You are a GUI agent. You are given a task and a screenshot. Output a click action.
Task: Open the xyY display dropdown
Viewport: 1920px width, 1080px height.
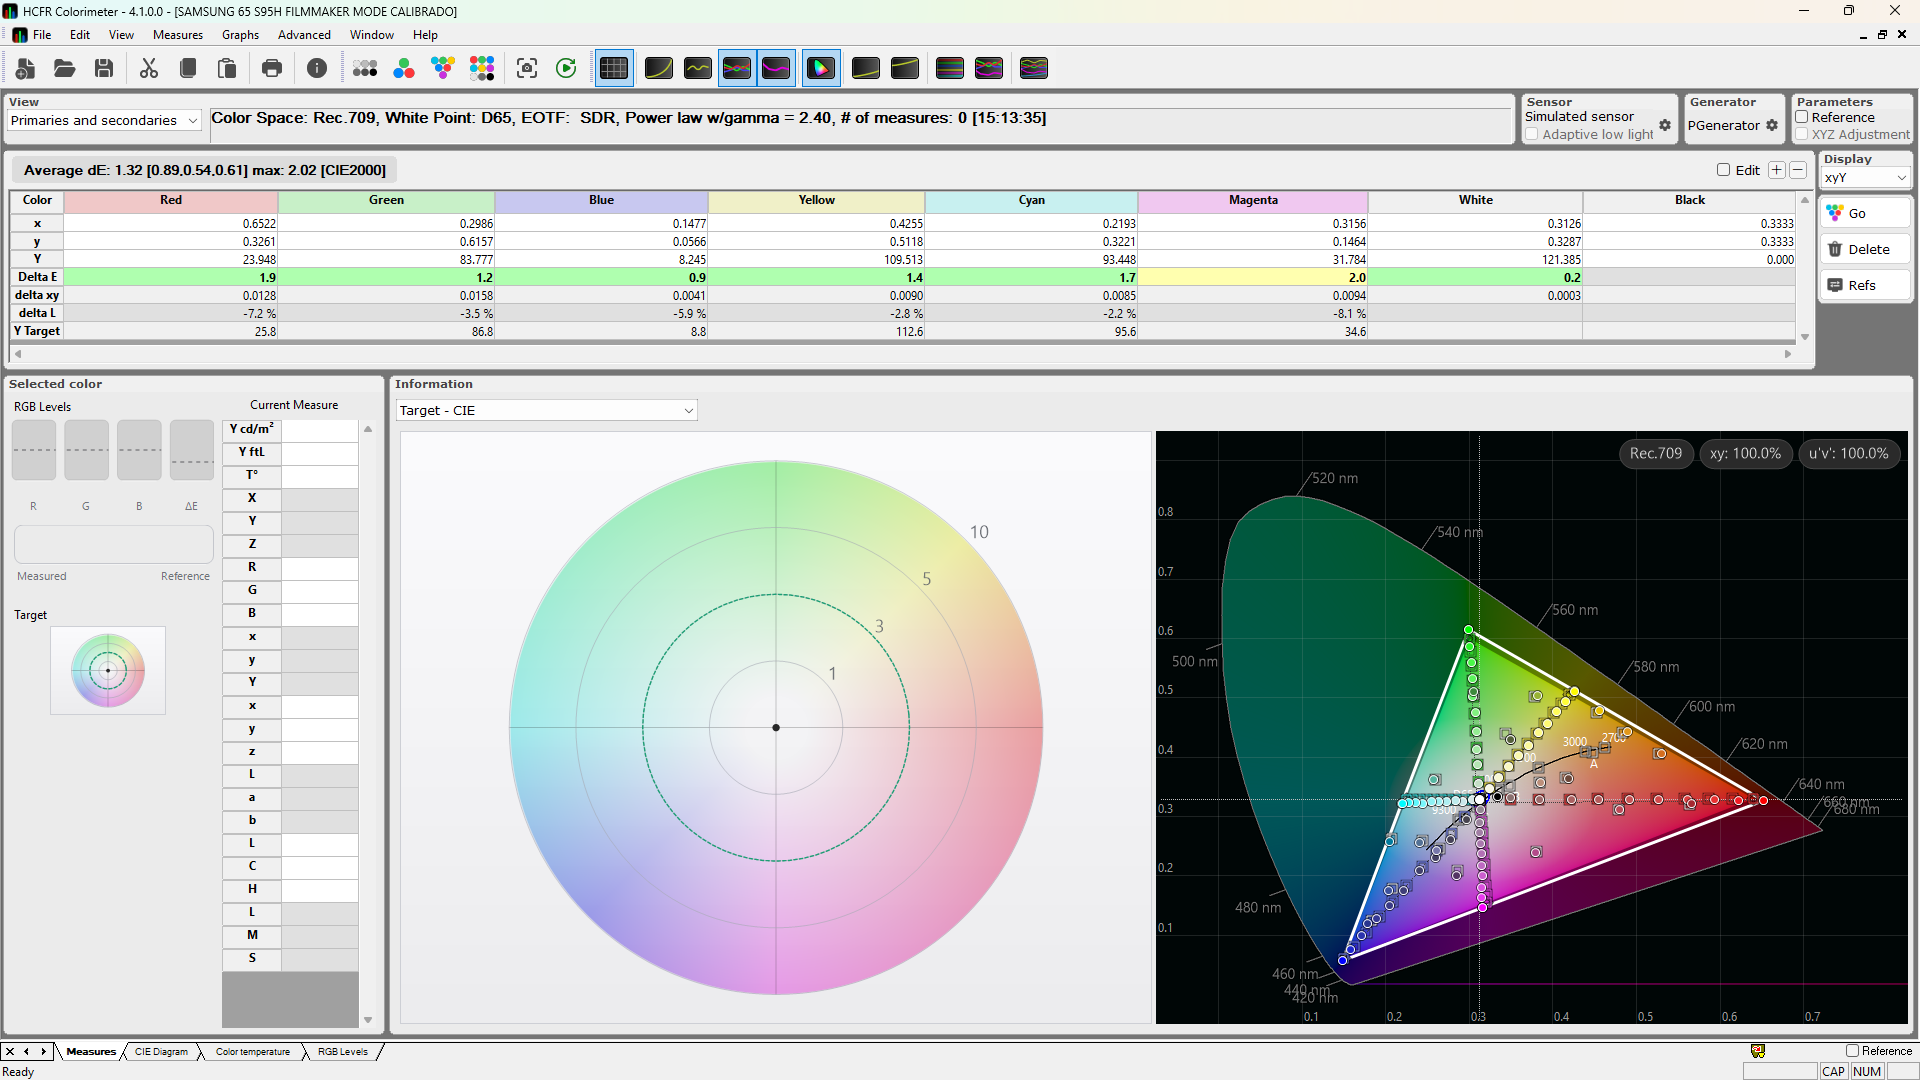(1865, 178)
